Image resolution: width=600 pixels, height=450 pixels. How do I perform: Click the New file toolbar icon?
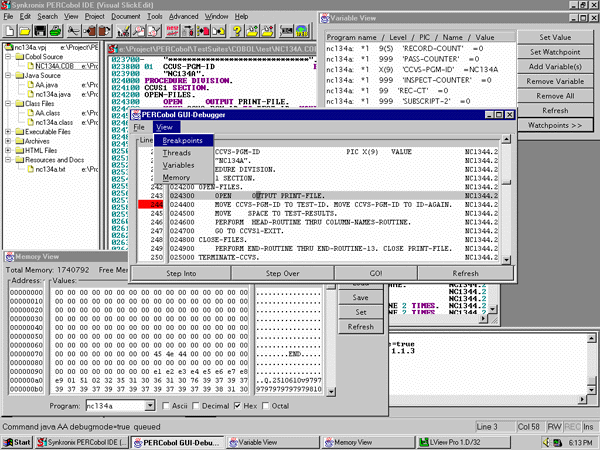point(10,31)
